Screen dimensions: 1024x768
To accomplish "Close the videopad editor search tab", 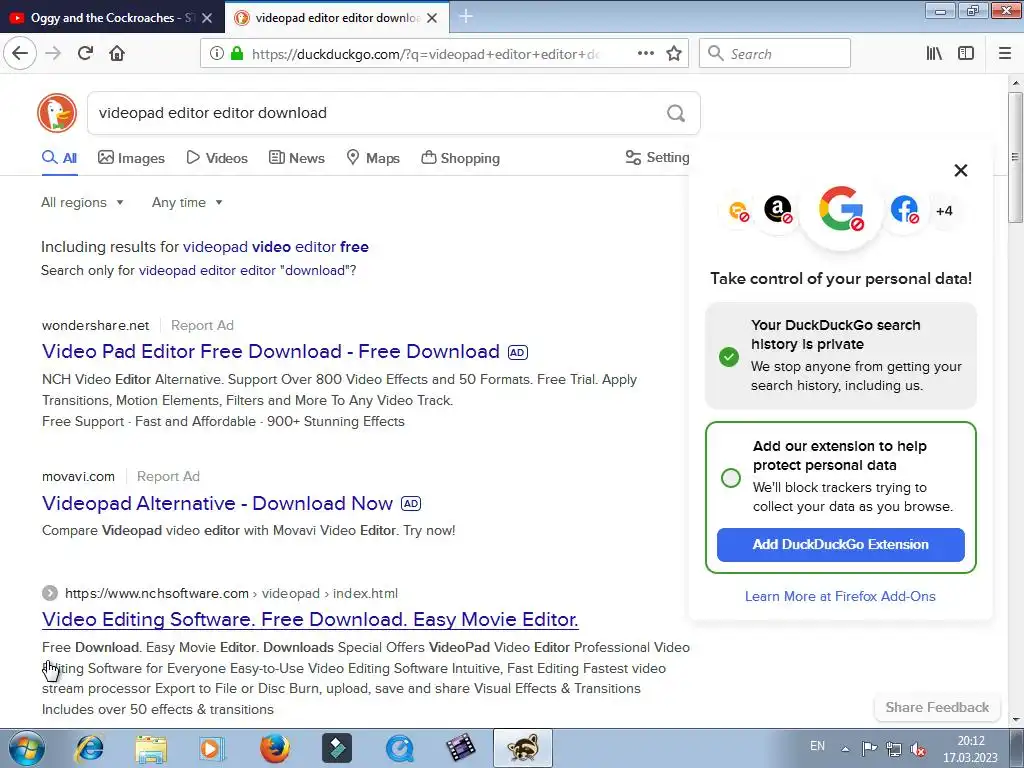I will click(432, 18).
